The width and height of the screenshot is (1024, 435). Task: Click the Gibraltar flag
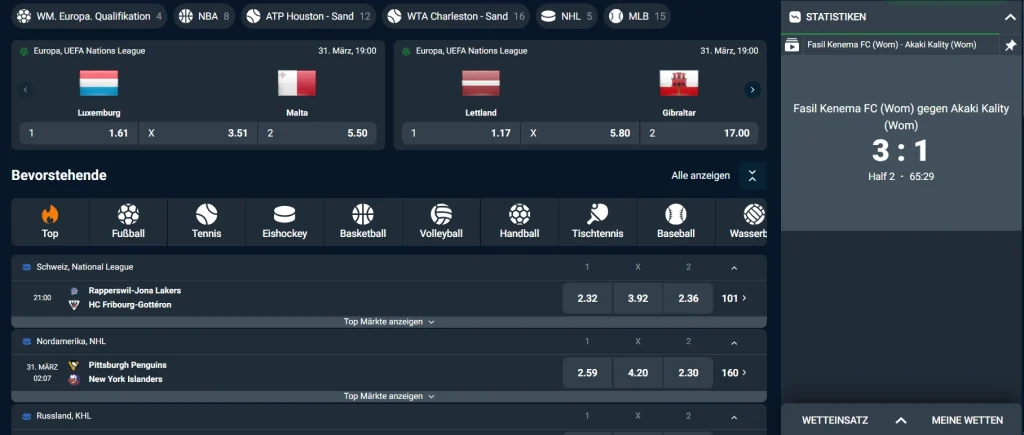679,84
